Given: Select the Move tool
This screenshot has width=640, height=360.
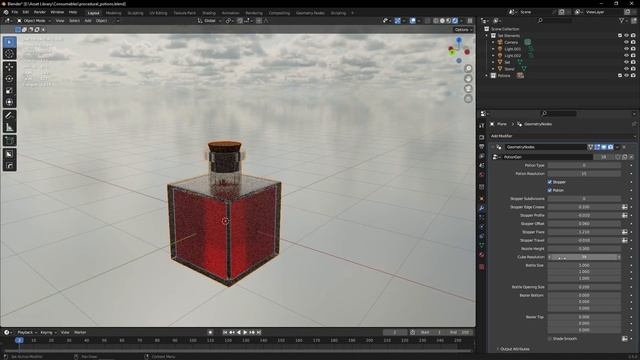Looking at the screenshot, I should coord(9,67).
